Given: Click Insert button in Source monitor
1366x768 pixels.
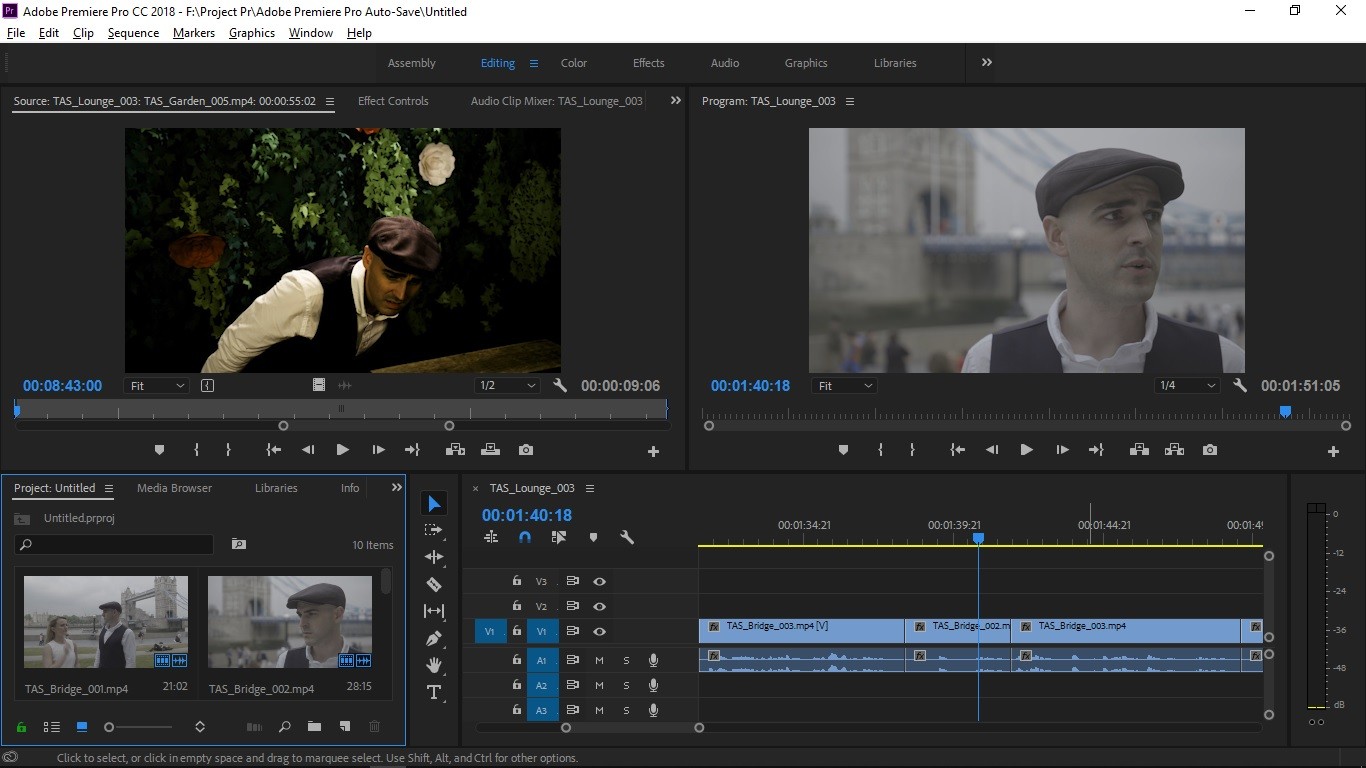Looking at the screenshot, I should click(x=455, y=450).
